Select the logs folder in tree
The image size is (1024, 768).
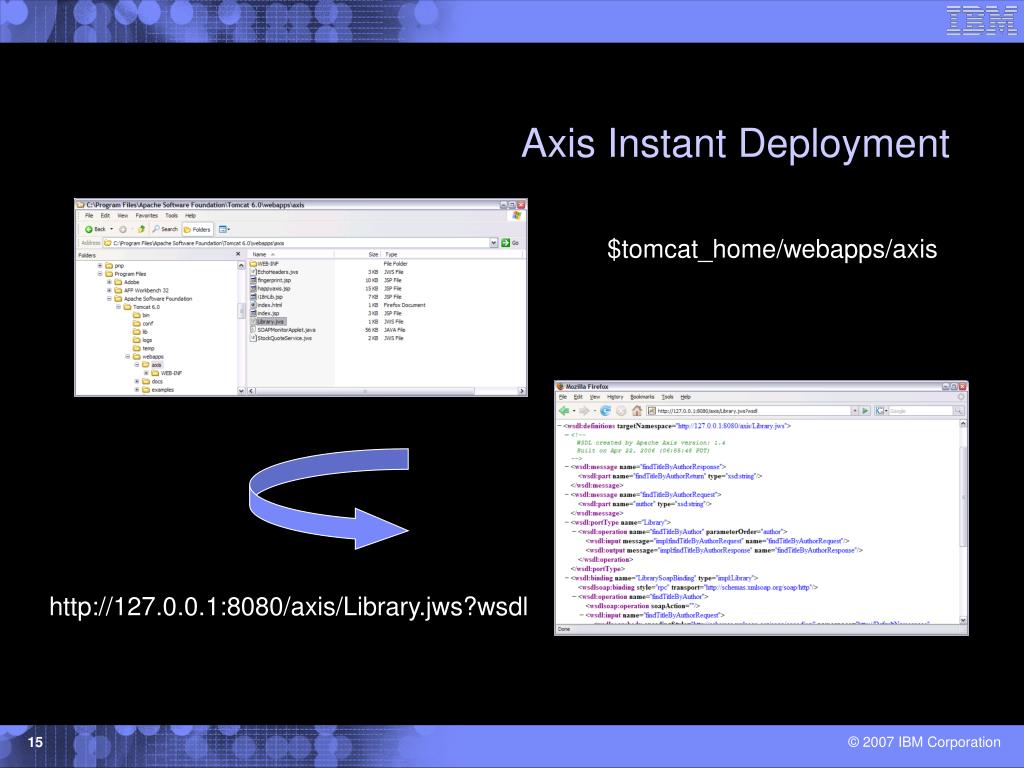[142, 340]
